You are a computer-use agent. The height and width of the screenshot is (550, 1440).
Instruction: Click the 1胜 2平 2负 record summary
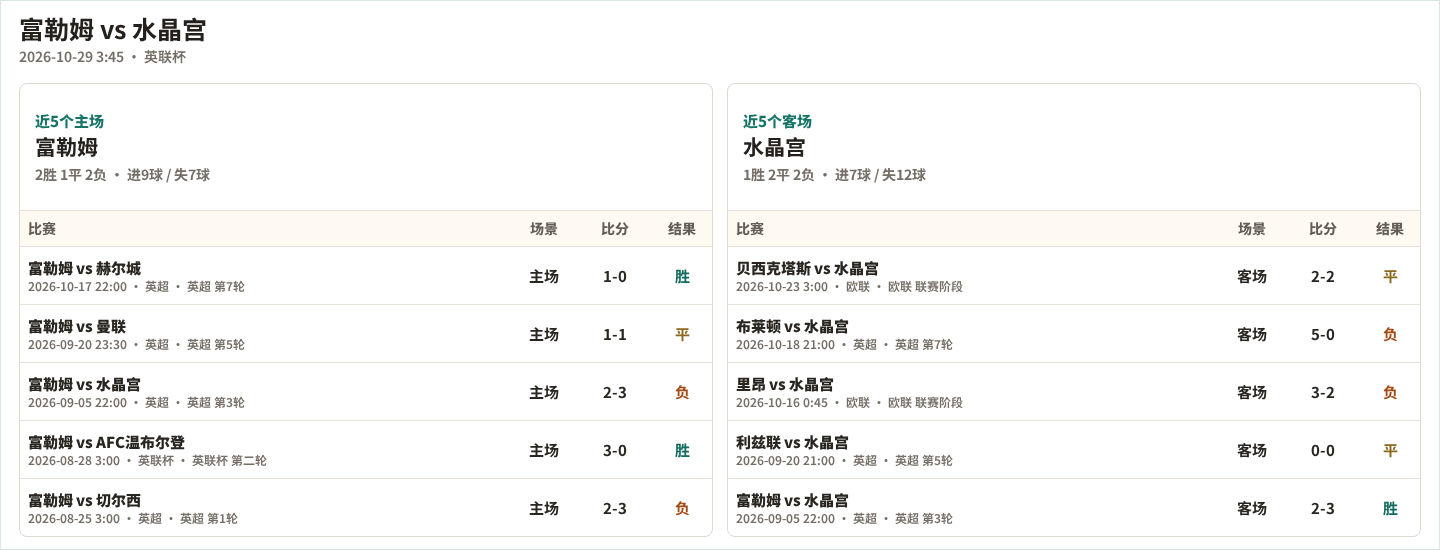pyautogui.click(x=779, y=175)
